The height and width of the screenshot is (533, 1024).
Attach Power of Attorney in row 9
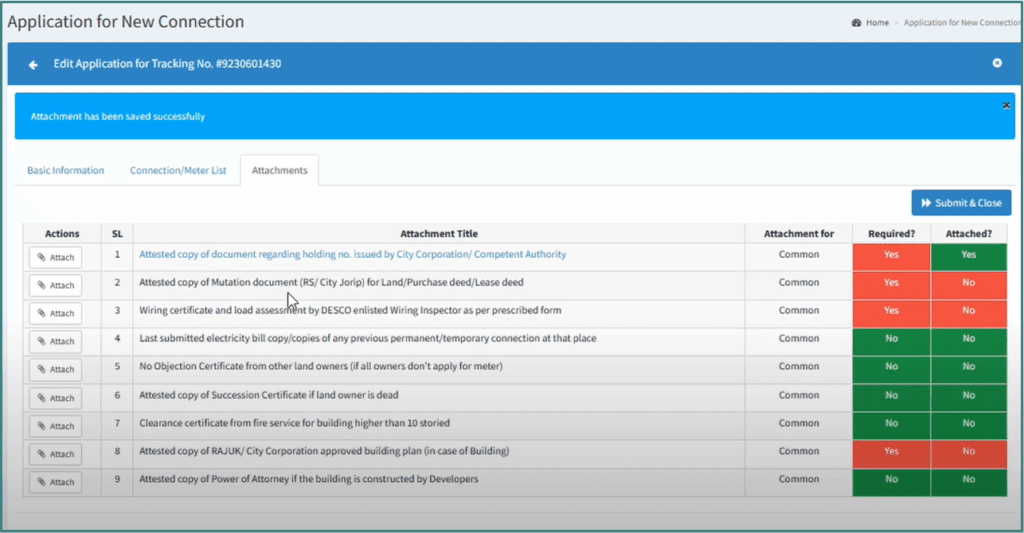click(56, 482)
